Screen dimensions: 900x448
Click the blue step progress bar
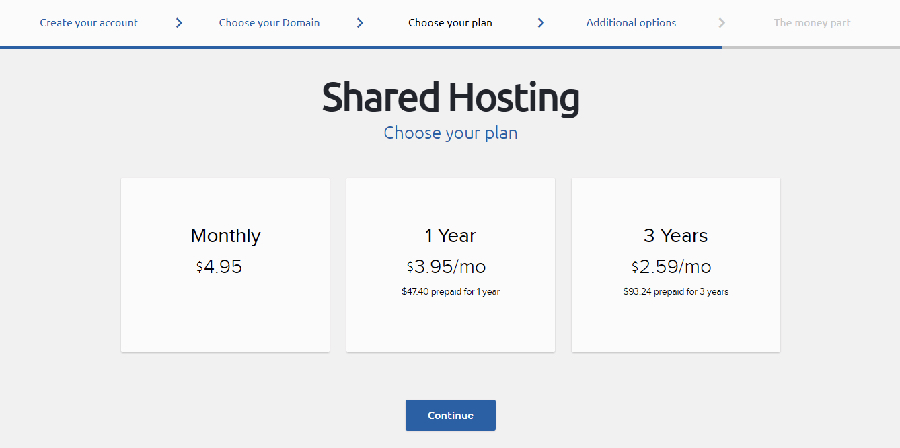[360, 46]
